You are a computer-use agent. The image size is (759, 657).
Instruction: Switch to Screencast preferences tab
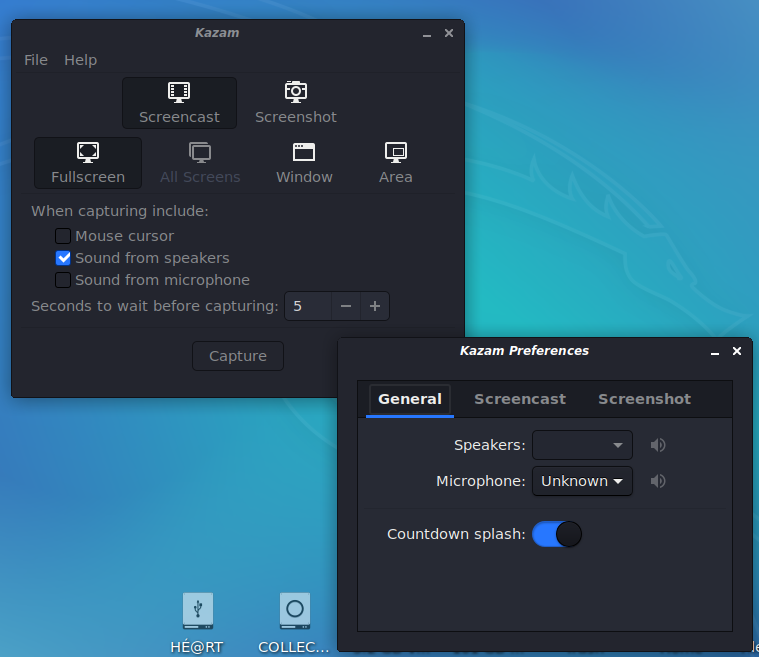(x=520, y=399)
